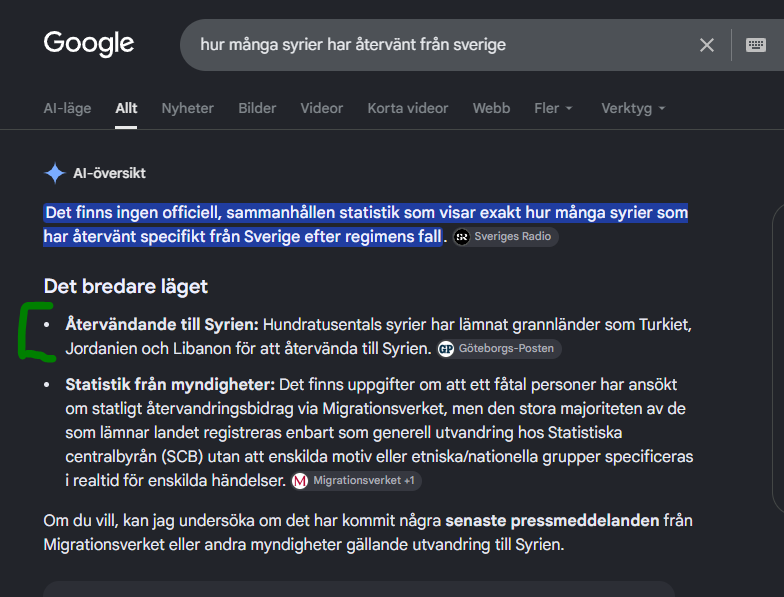Click the Sveriges Radio source icon
The image size is (784, 597).
(x=462, y=237)
